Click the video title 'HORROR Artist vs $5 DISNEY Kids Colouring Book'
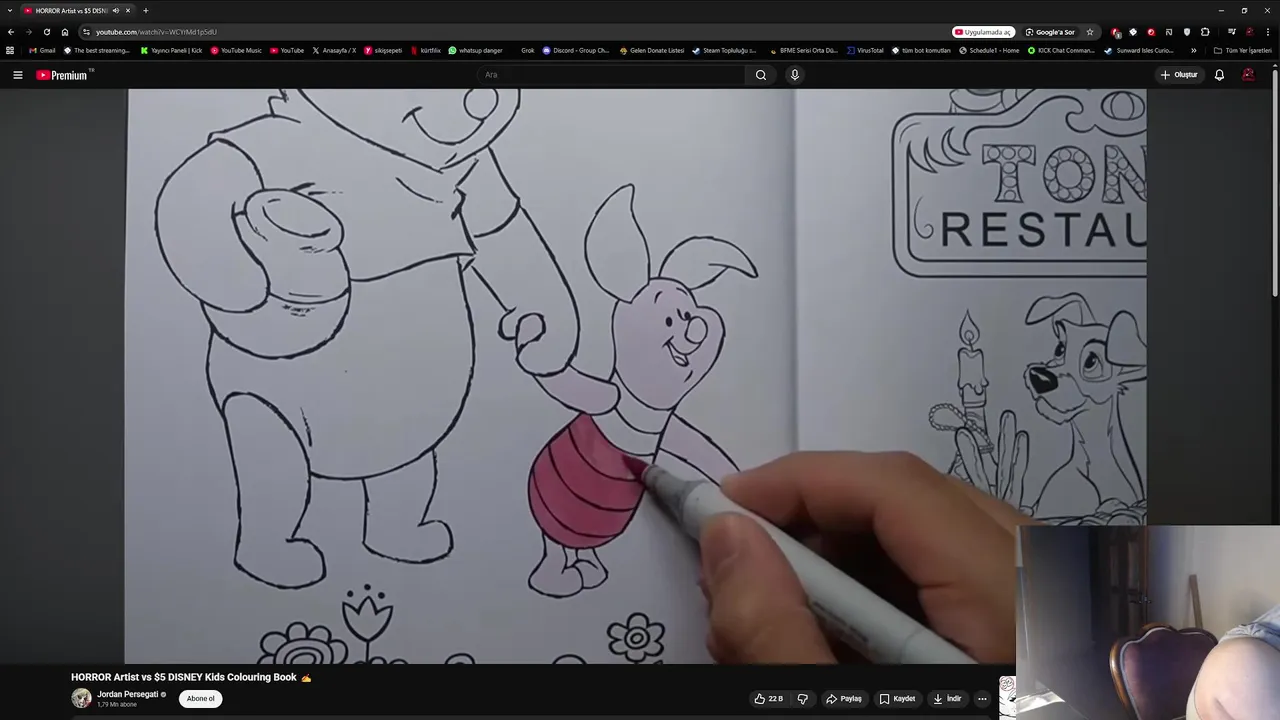The height and width of the screenshot is (720, 1280). (x=183, y=677)
